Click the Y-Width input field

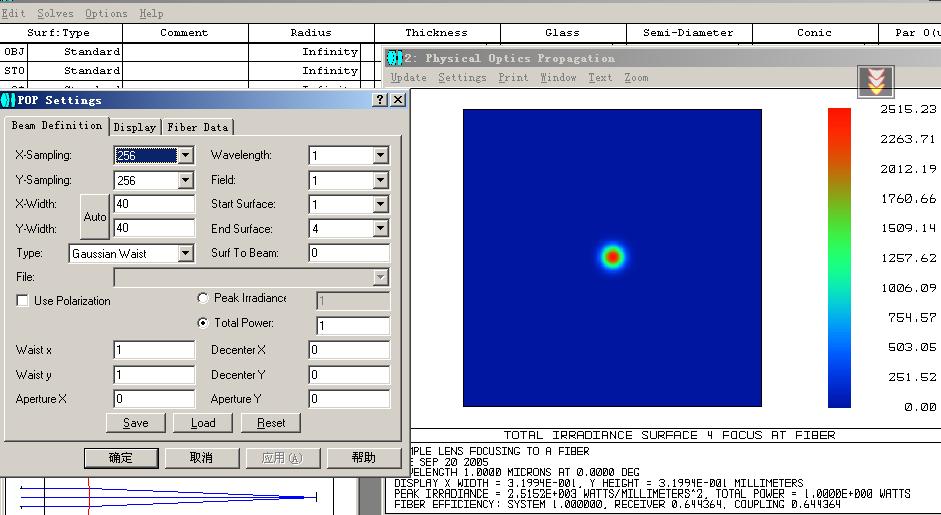tap(154, 228)
